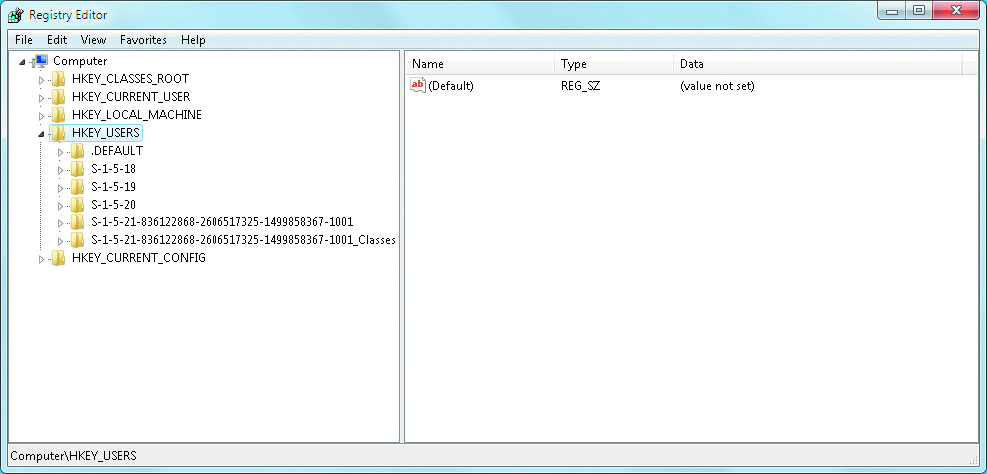Viewport: 987px width, 474px height.
Task: Click the folder icon of the key ending in 1001_Classes
Action: [x=77, y=240]
